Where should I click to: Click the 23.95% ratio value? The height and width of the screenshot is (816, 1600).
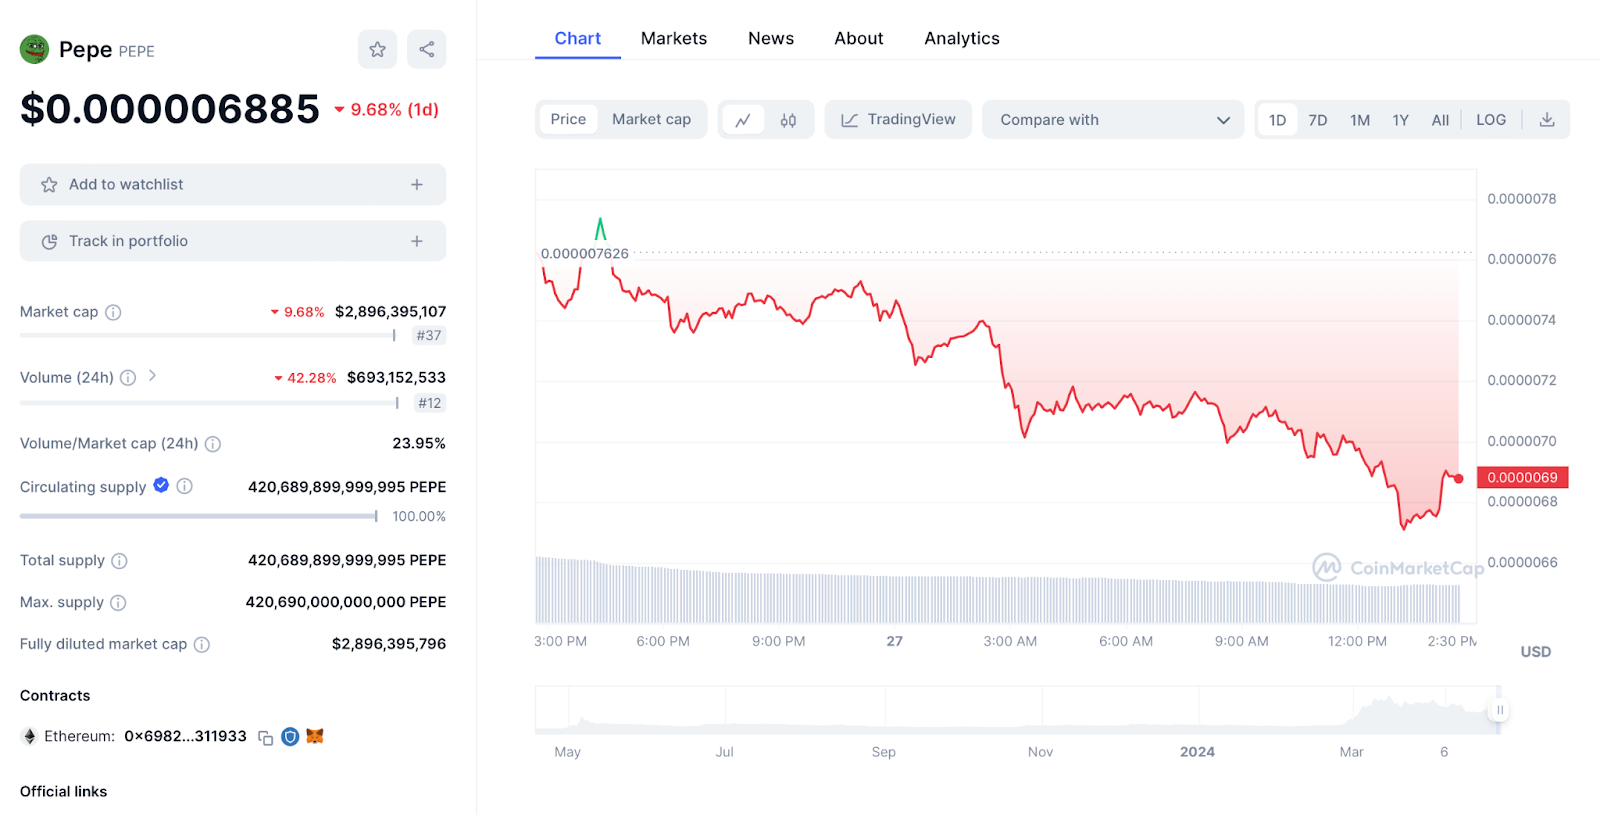[x=419, y=444]
